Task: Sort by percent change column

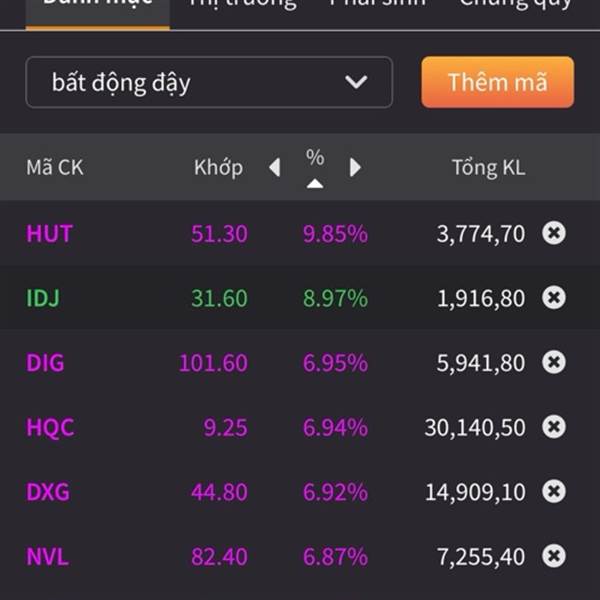Action: (x=315, y=167)
